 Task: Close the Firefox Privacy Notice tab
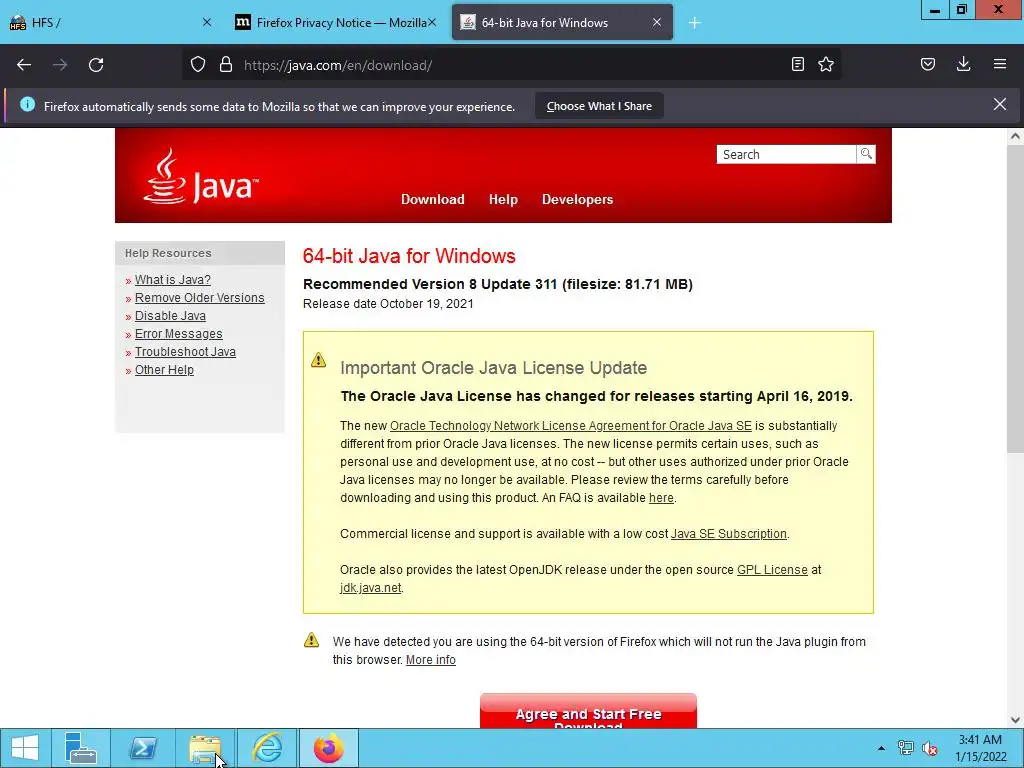(x=432, y=23)
